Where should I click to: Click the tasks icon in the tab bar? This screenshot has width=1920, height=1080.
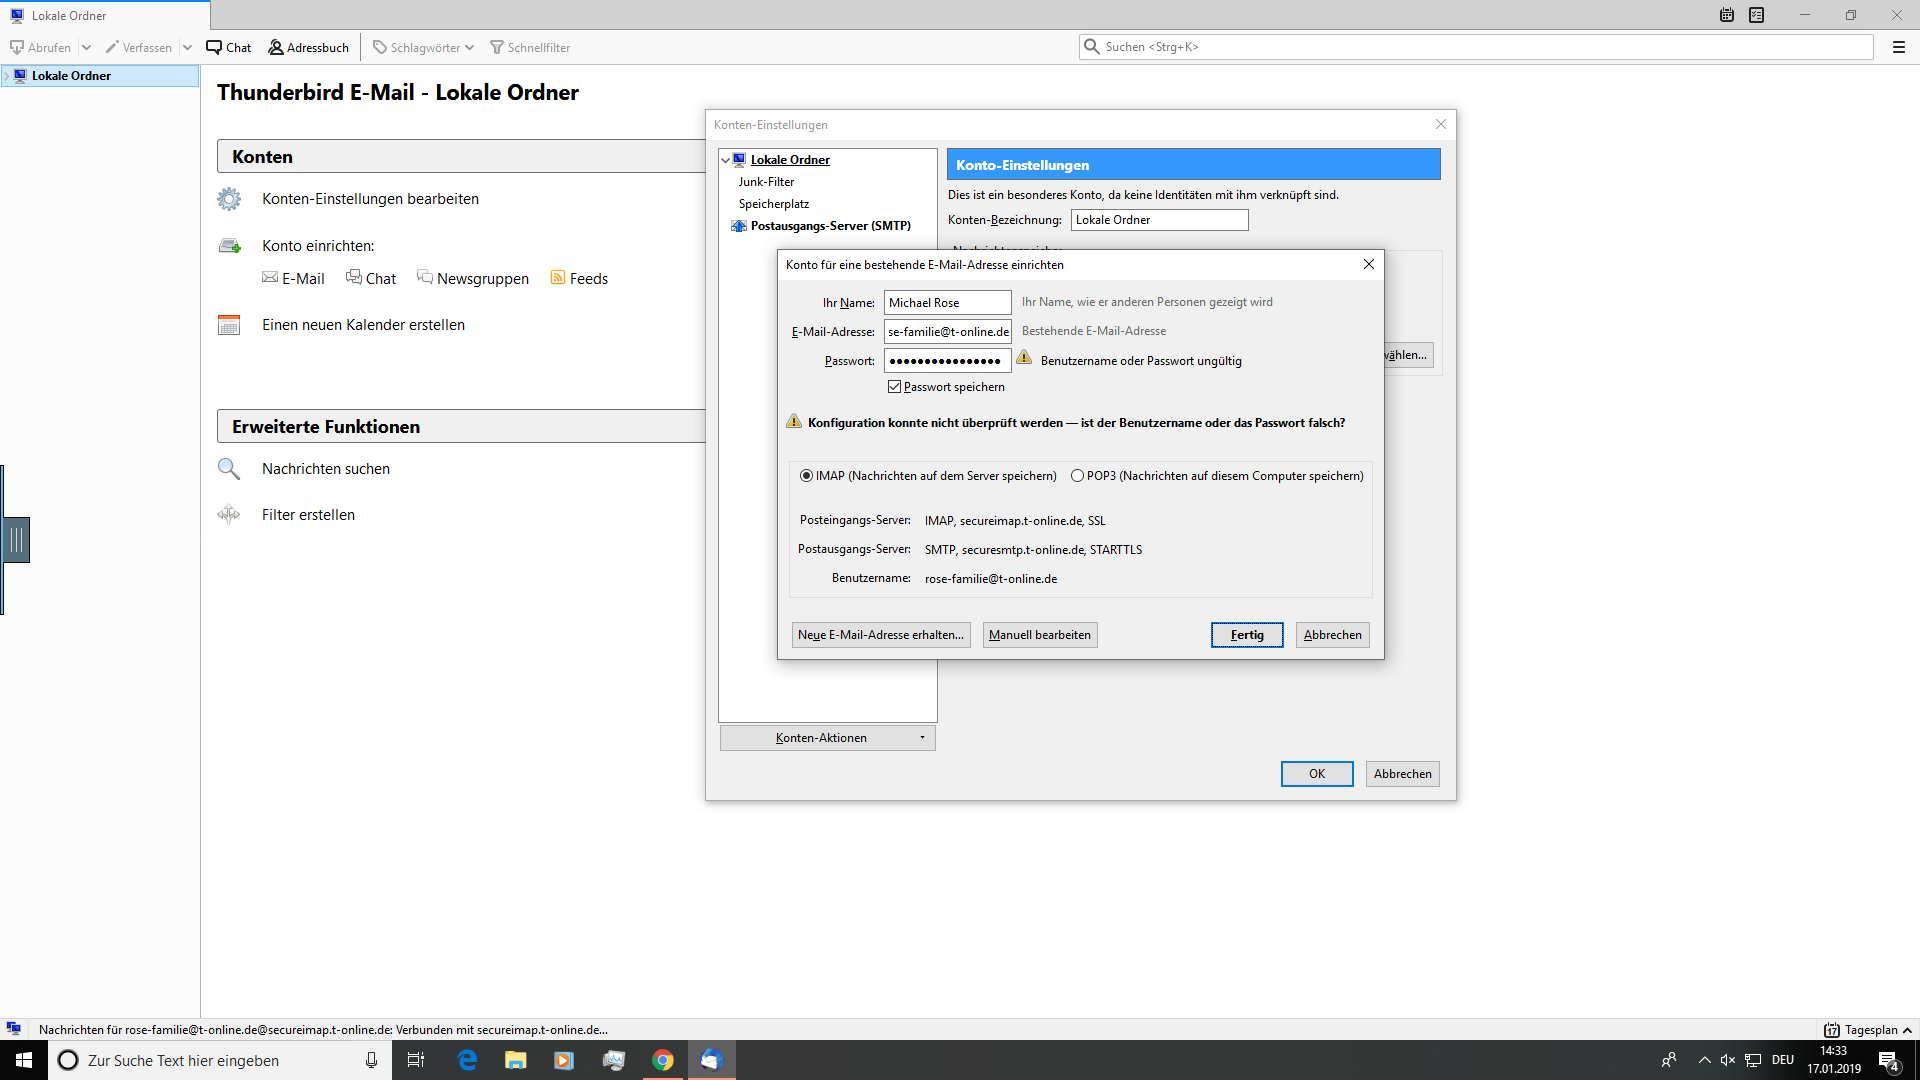point(1757,15)
